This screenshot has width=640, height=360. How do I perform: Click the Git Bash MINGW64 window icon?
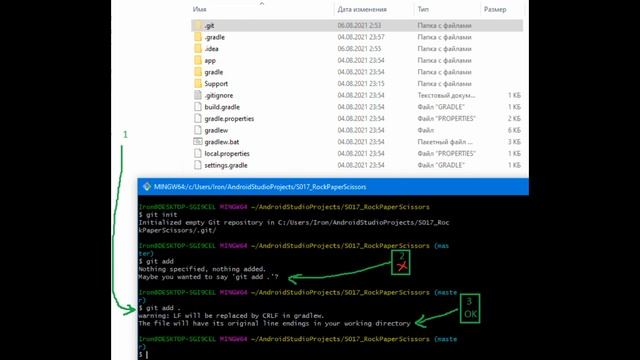tap(147, 187)
